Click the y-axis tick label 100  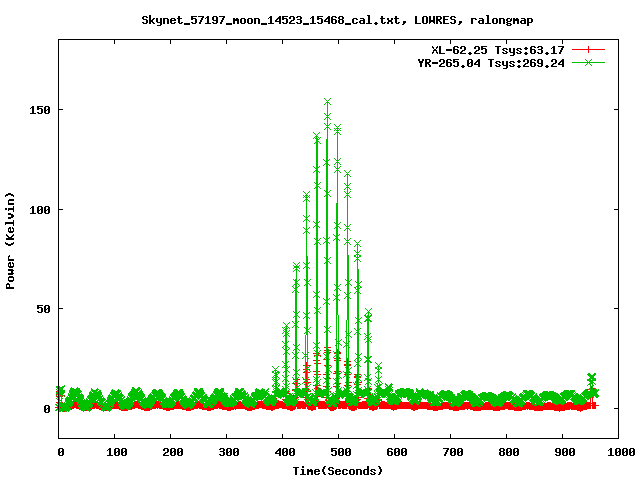tap(40, 210)
